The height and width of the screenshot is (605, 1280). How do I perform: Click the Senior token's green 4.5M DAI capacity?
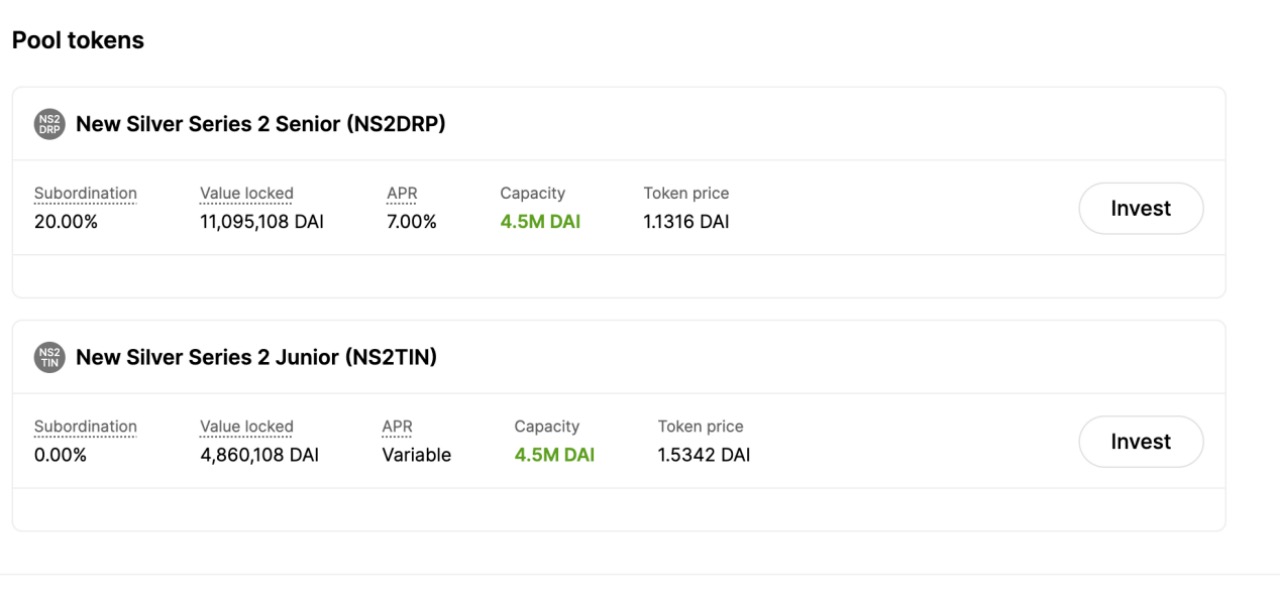pyautogui.click(x=540, y=222)
